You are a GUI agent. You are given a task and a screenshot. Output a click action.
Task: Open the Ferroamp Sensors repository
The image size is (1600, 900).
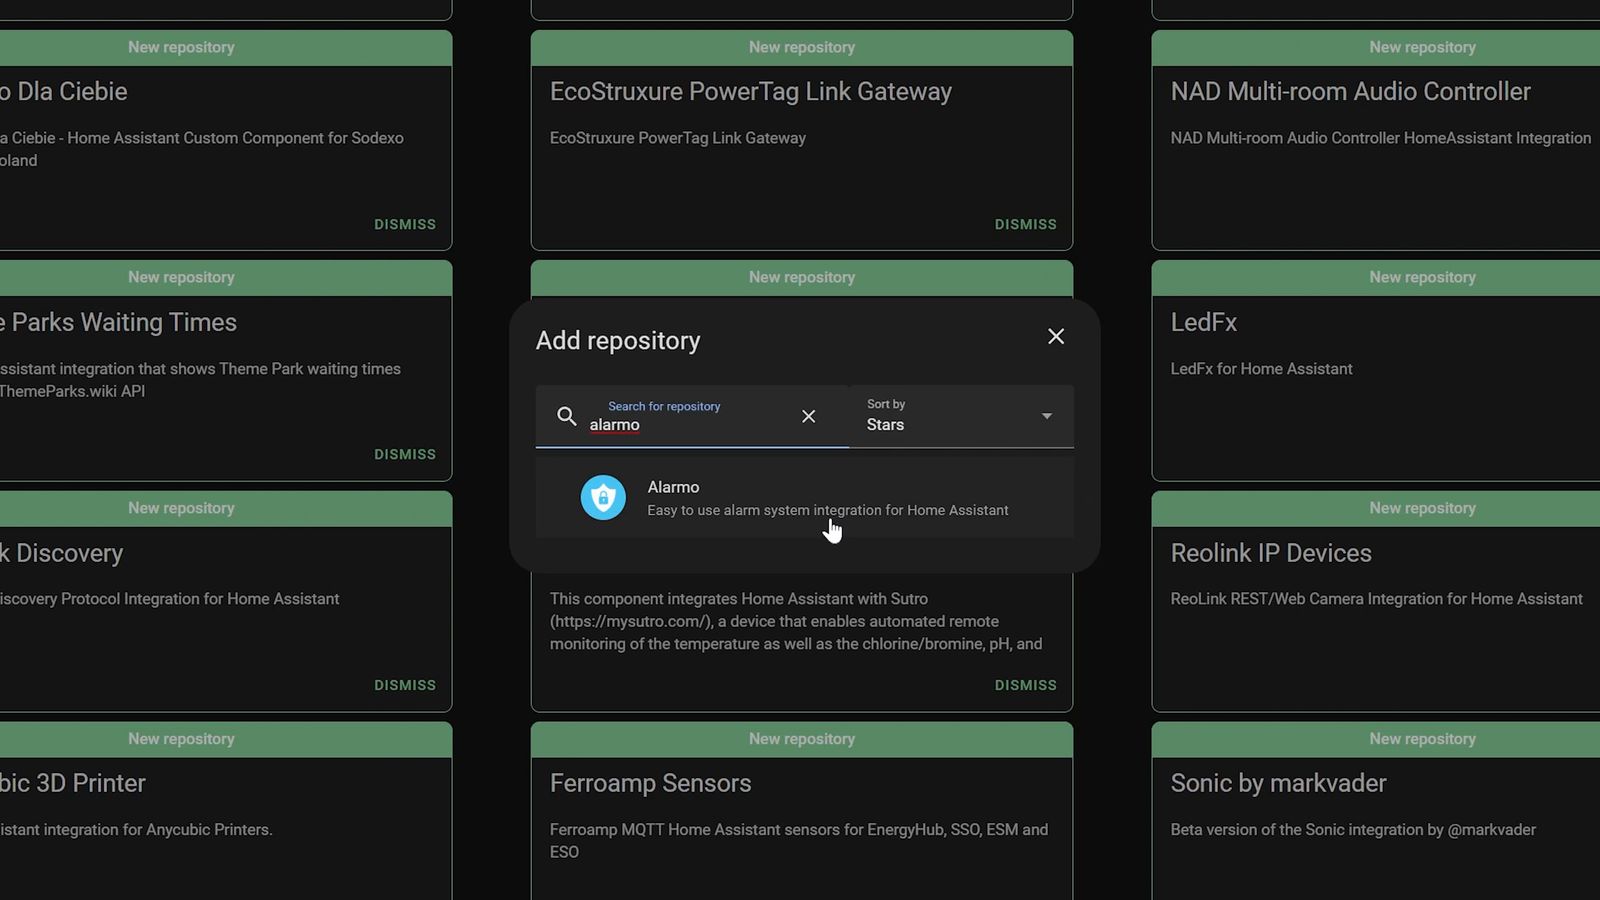(650, 783)
